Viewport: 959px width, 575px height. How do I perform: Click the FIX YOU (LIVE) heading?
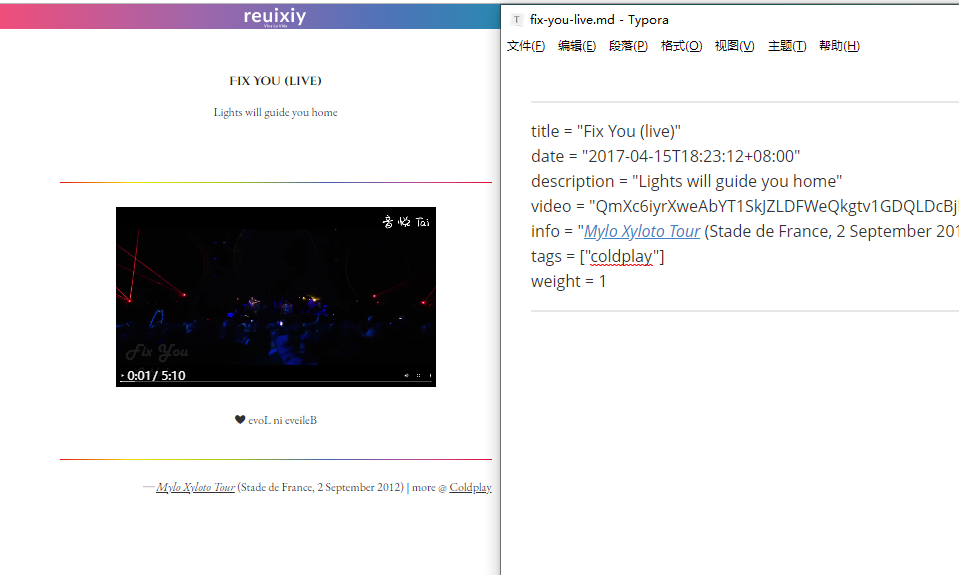click(275, 81)
